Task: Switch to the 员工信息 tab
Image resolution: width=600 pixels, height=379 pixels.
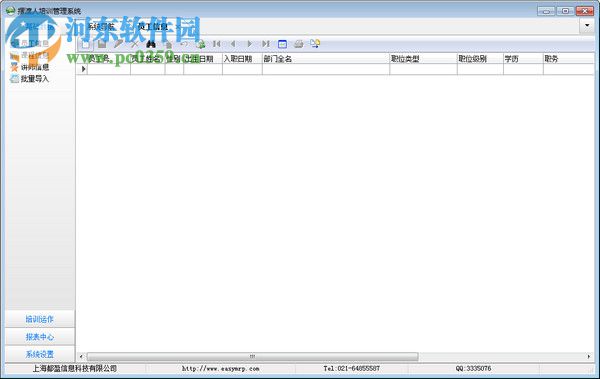Action: tap(152, 26)
